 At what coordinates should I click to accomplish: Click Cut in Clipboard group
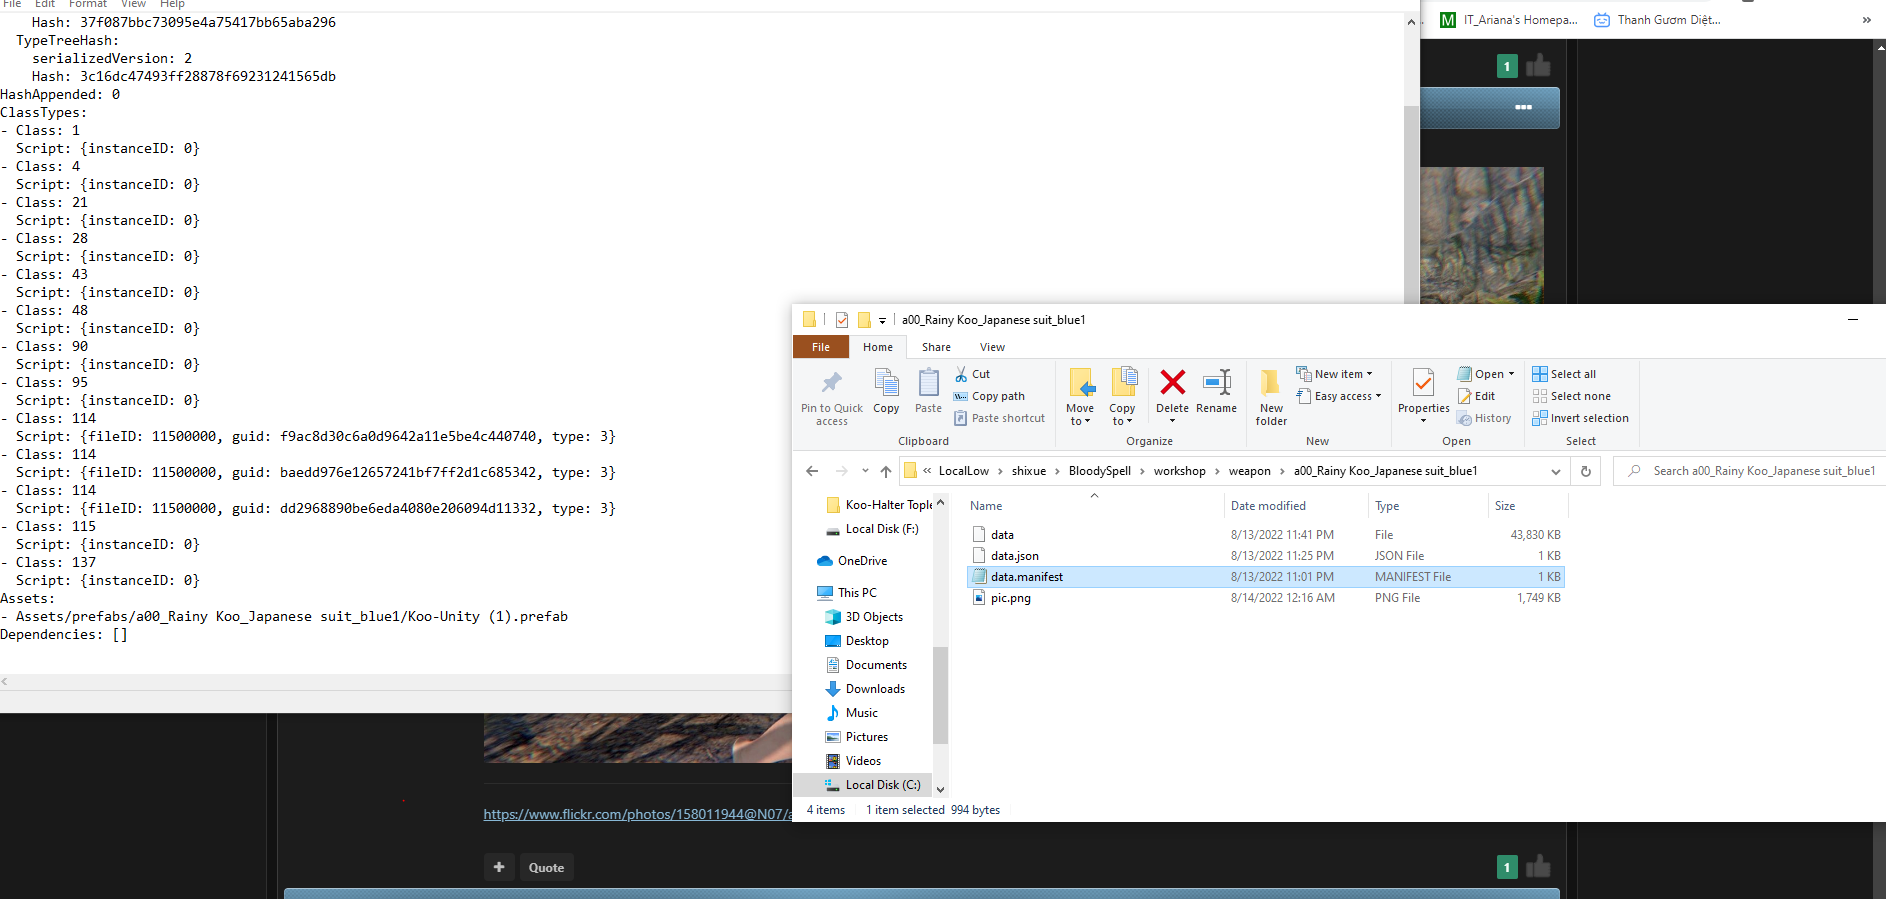(x=972, y=374)
